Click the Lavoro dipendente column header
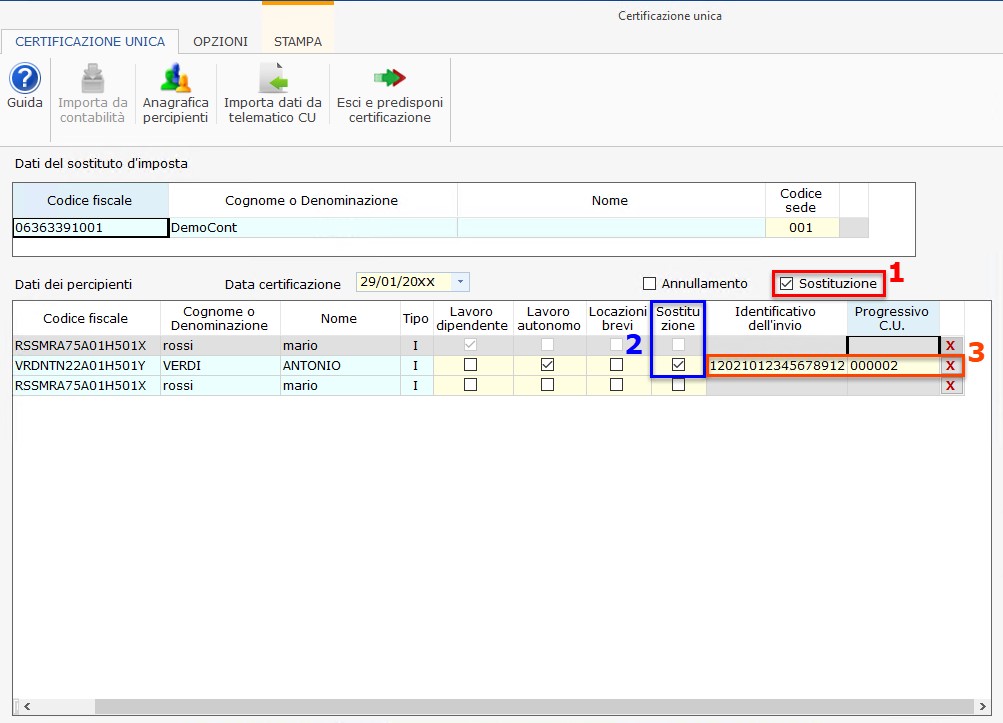Screen dimensions: 1003x723 pos(472,319)
